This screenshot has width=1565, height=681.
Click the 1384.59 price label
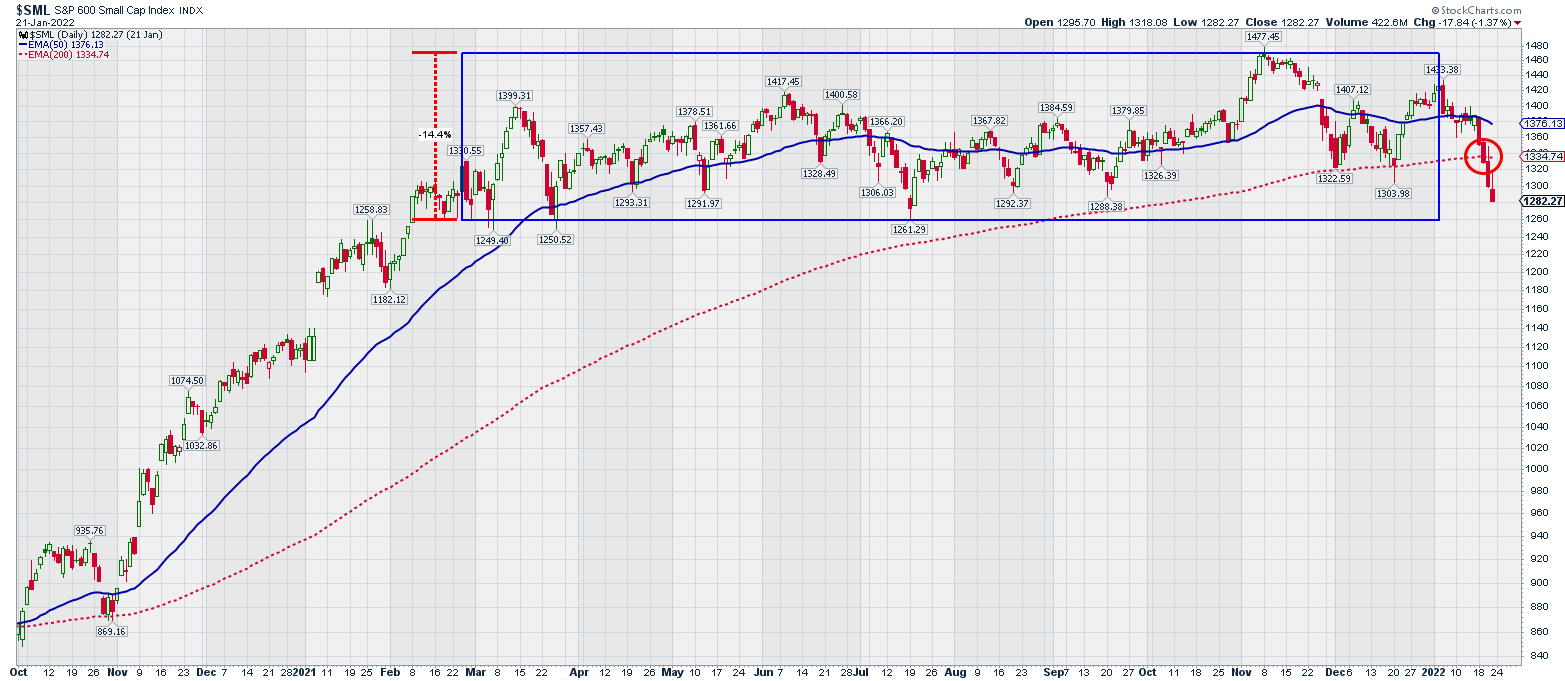(1056, 107)
